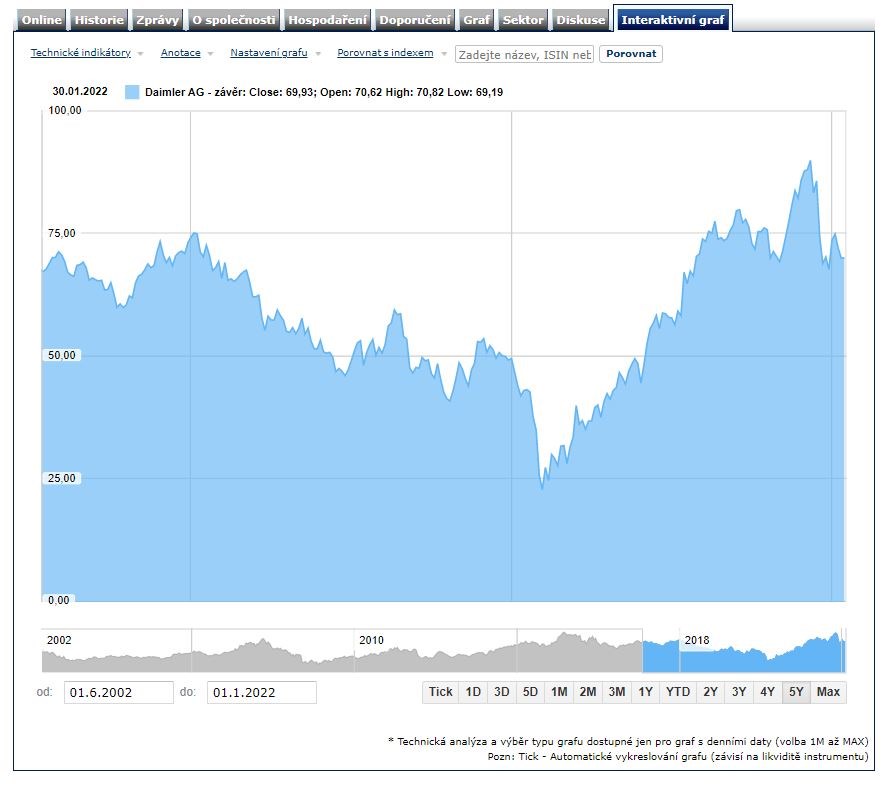The width and height of the screenshot is (887, 785).
Task: Go to the Zprávy tab
Action: click(x=157, y=20)
